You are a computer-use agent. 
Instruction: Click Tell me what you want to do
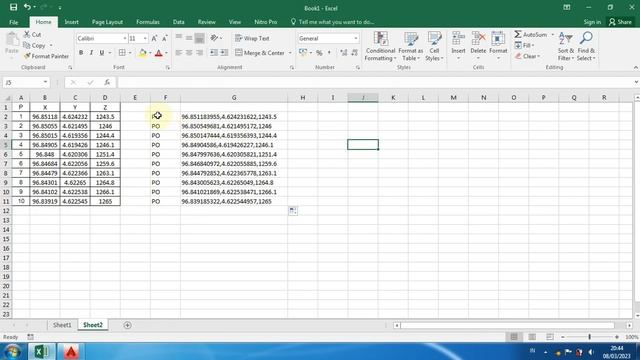click(x=332, y=22)
